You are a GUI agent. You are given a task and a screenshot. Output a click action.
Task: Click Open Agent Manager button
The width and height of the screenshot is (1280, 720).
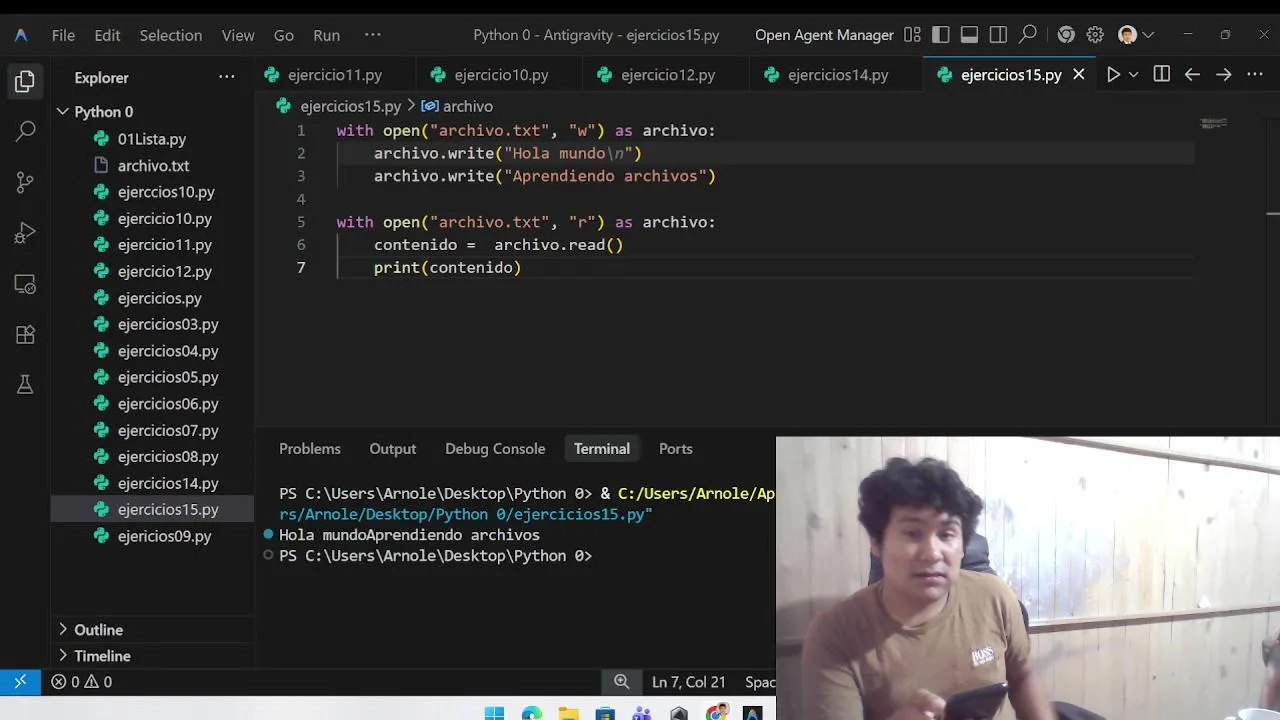pyautogui.click(x=824, y=35)
